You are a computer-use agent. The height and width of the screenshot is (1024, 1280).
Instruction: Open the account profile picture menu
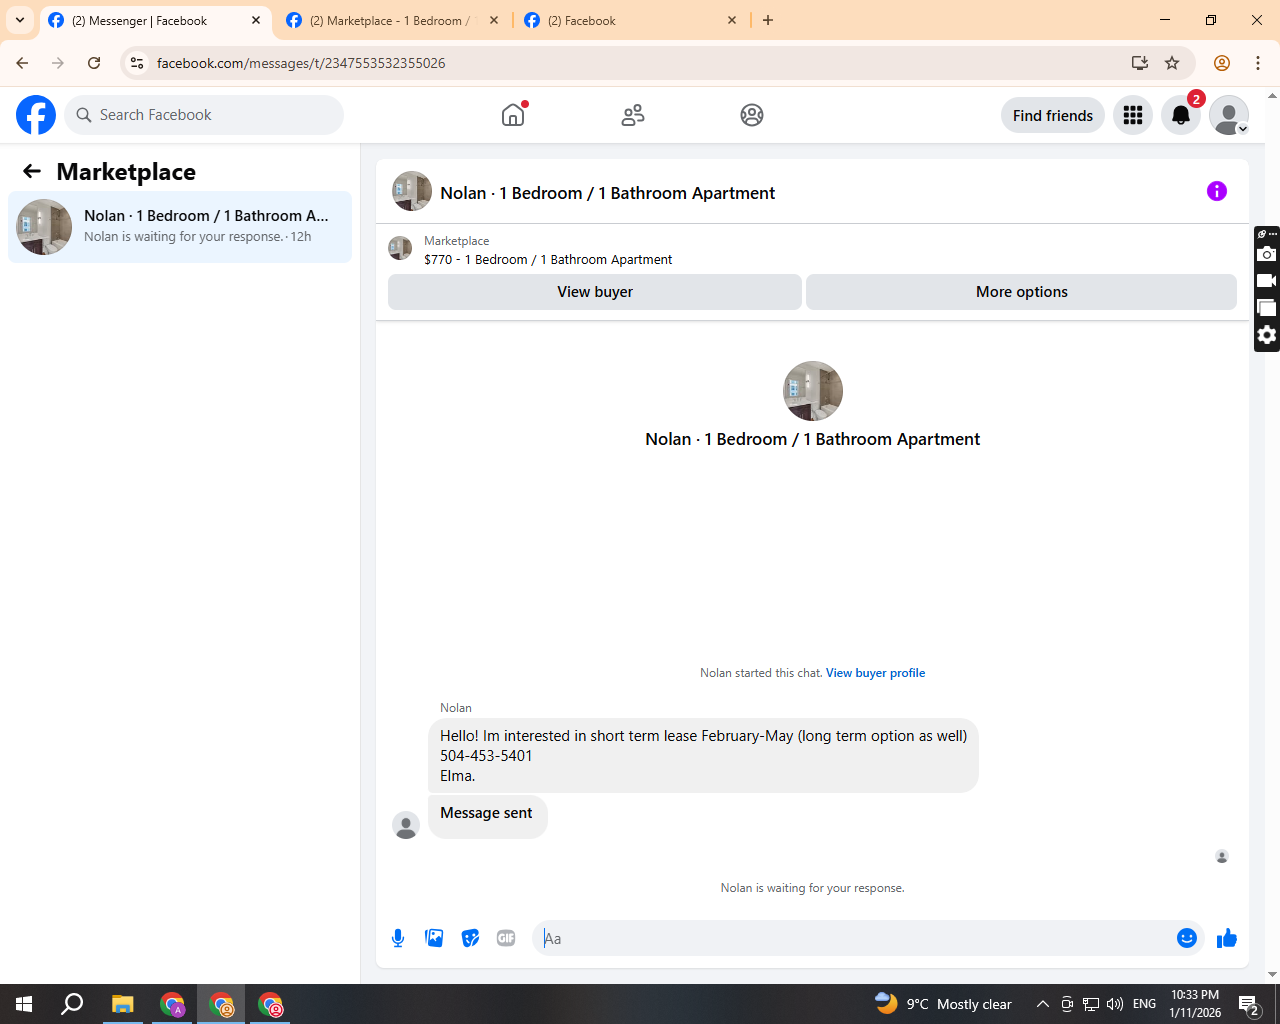1229,115
